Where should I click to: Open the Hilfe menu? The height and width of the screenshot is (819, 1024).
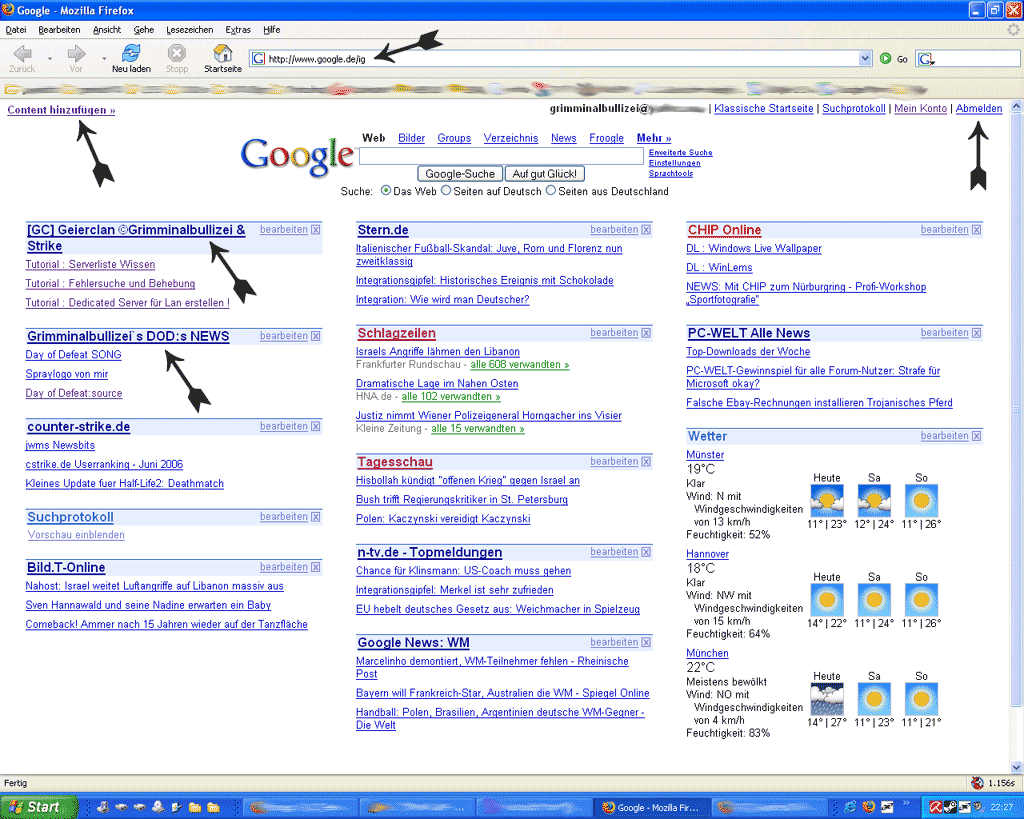coord(272,30)
